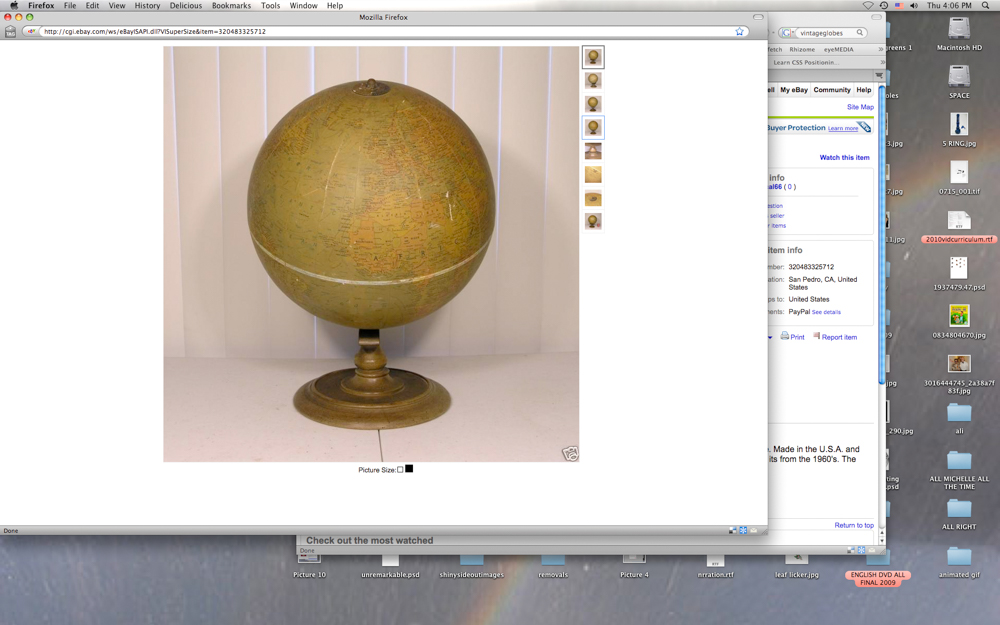Bookmark this page with the star icon
Screen dimensions: 1000x625
pos(739,31)
